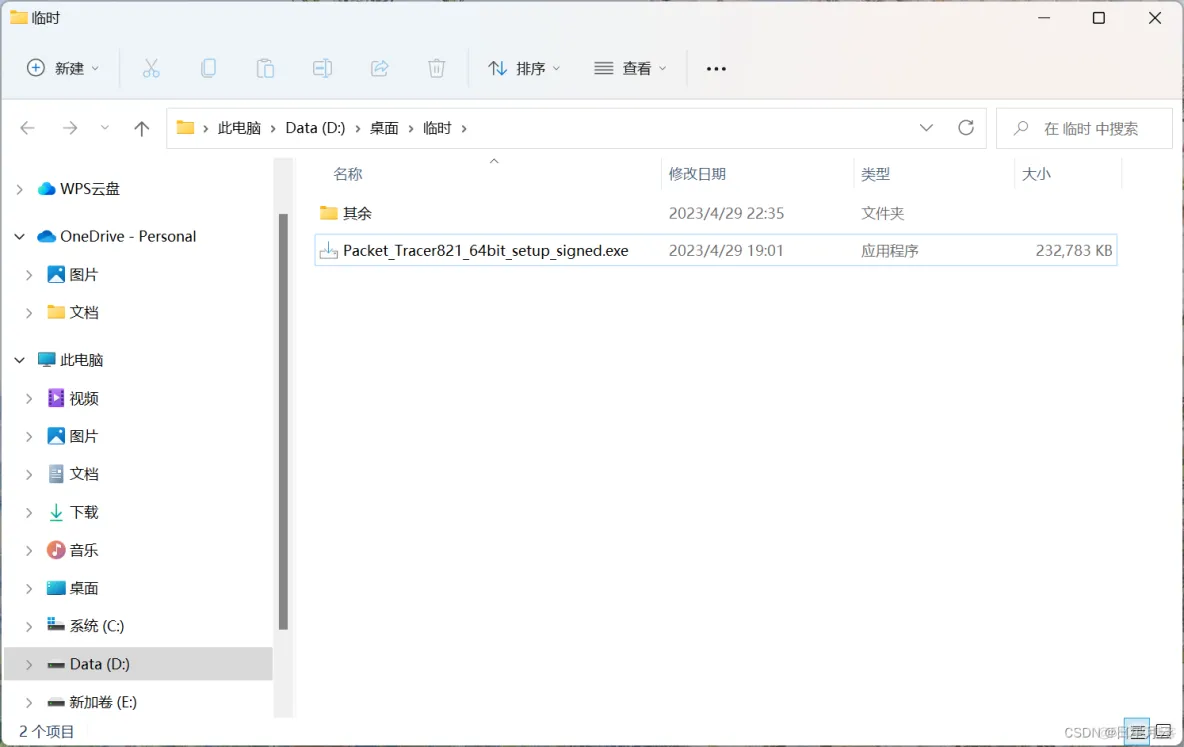Viewport: 1184px width, 747px height.
Task: Sort by 修改日期 column header
Action: point(697,174)
